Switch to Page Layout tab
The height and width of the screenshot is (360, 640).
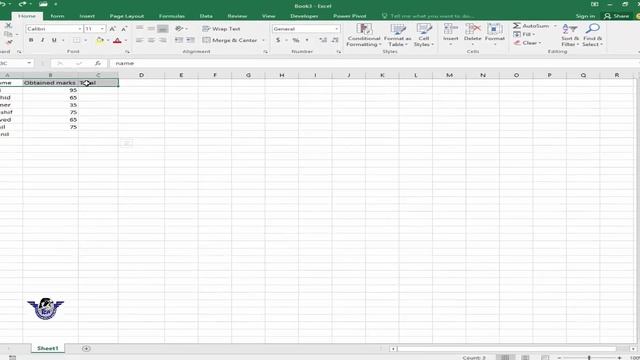point(127,16)
